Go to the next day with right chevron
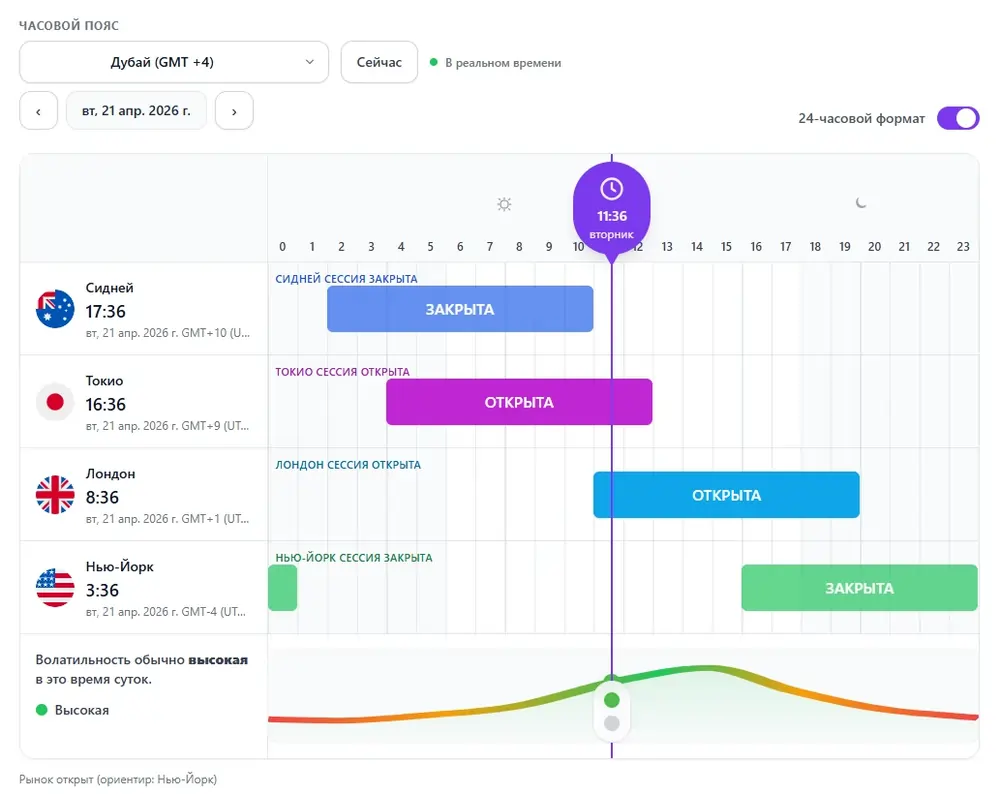Image resolution: width=1000 pixels, height=794 pixels. pyautogui.click(x=234, y=111)
